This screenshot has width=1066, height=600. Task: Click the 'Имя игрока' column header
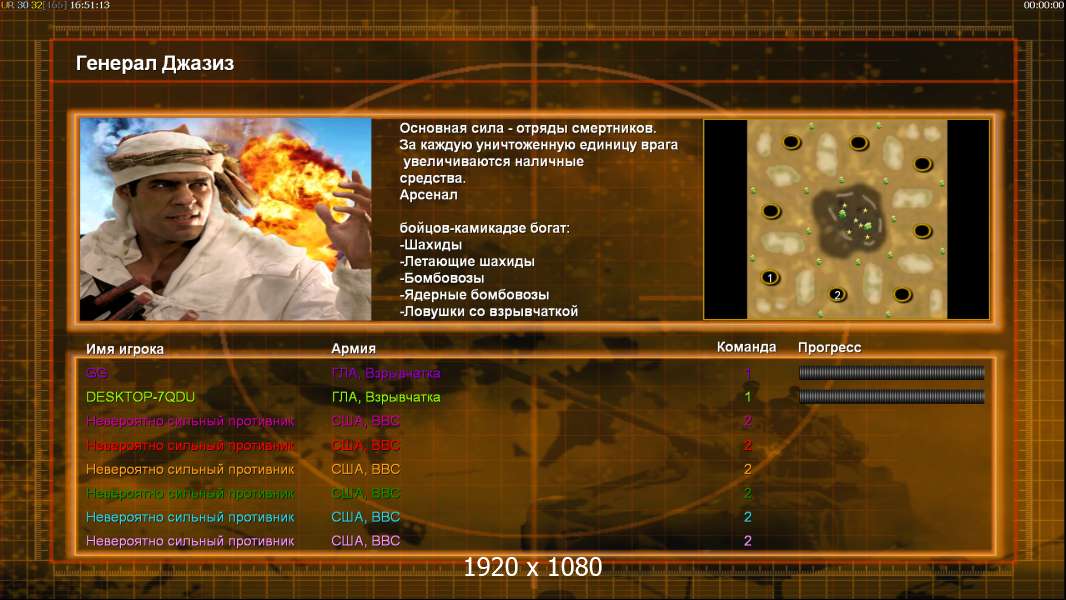click(x=125, y=349)
